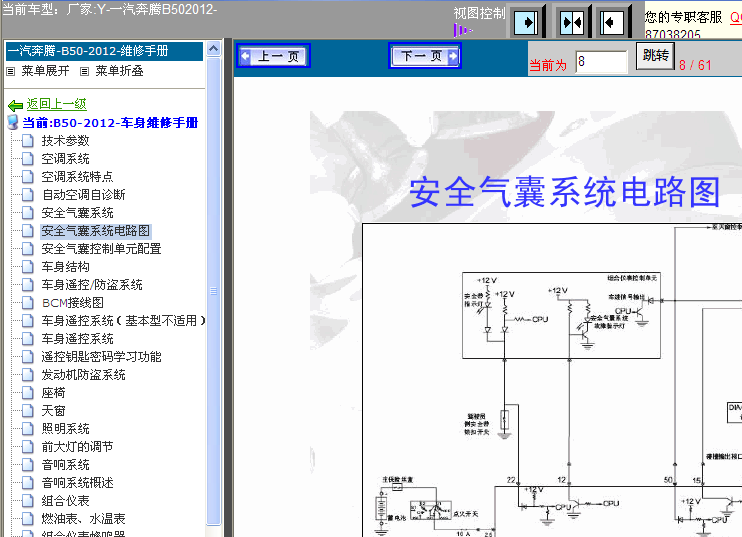This screenshot has height=537, width=742.
Task: Click the 一汽奔腾-B50-2012-维修手册 header
Action: [x=104, y=51]
